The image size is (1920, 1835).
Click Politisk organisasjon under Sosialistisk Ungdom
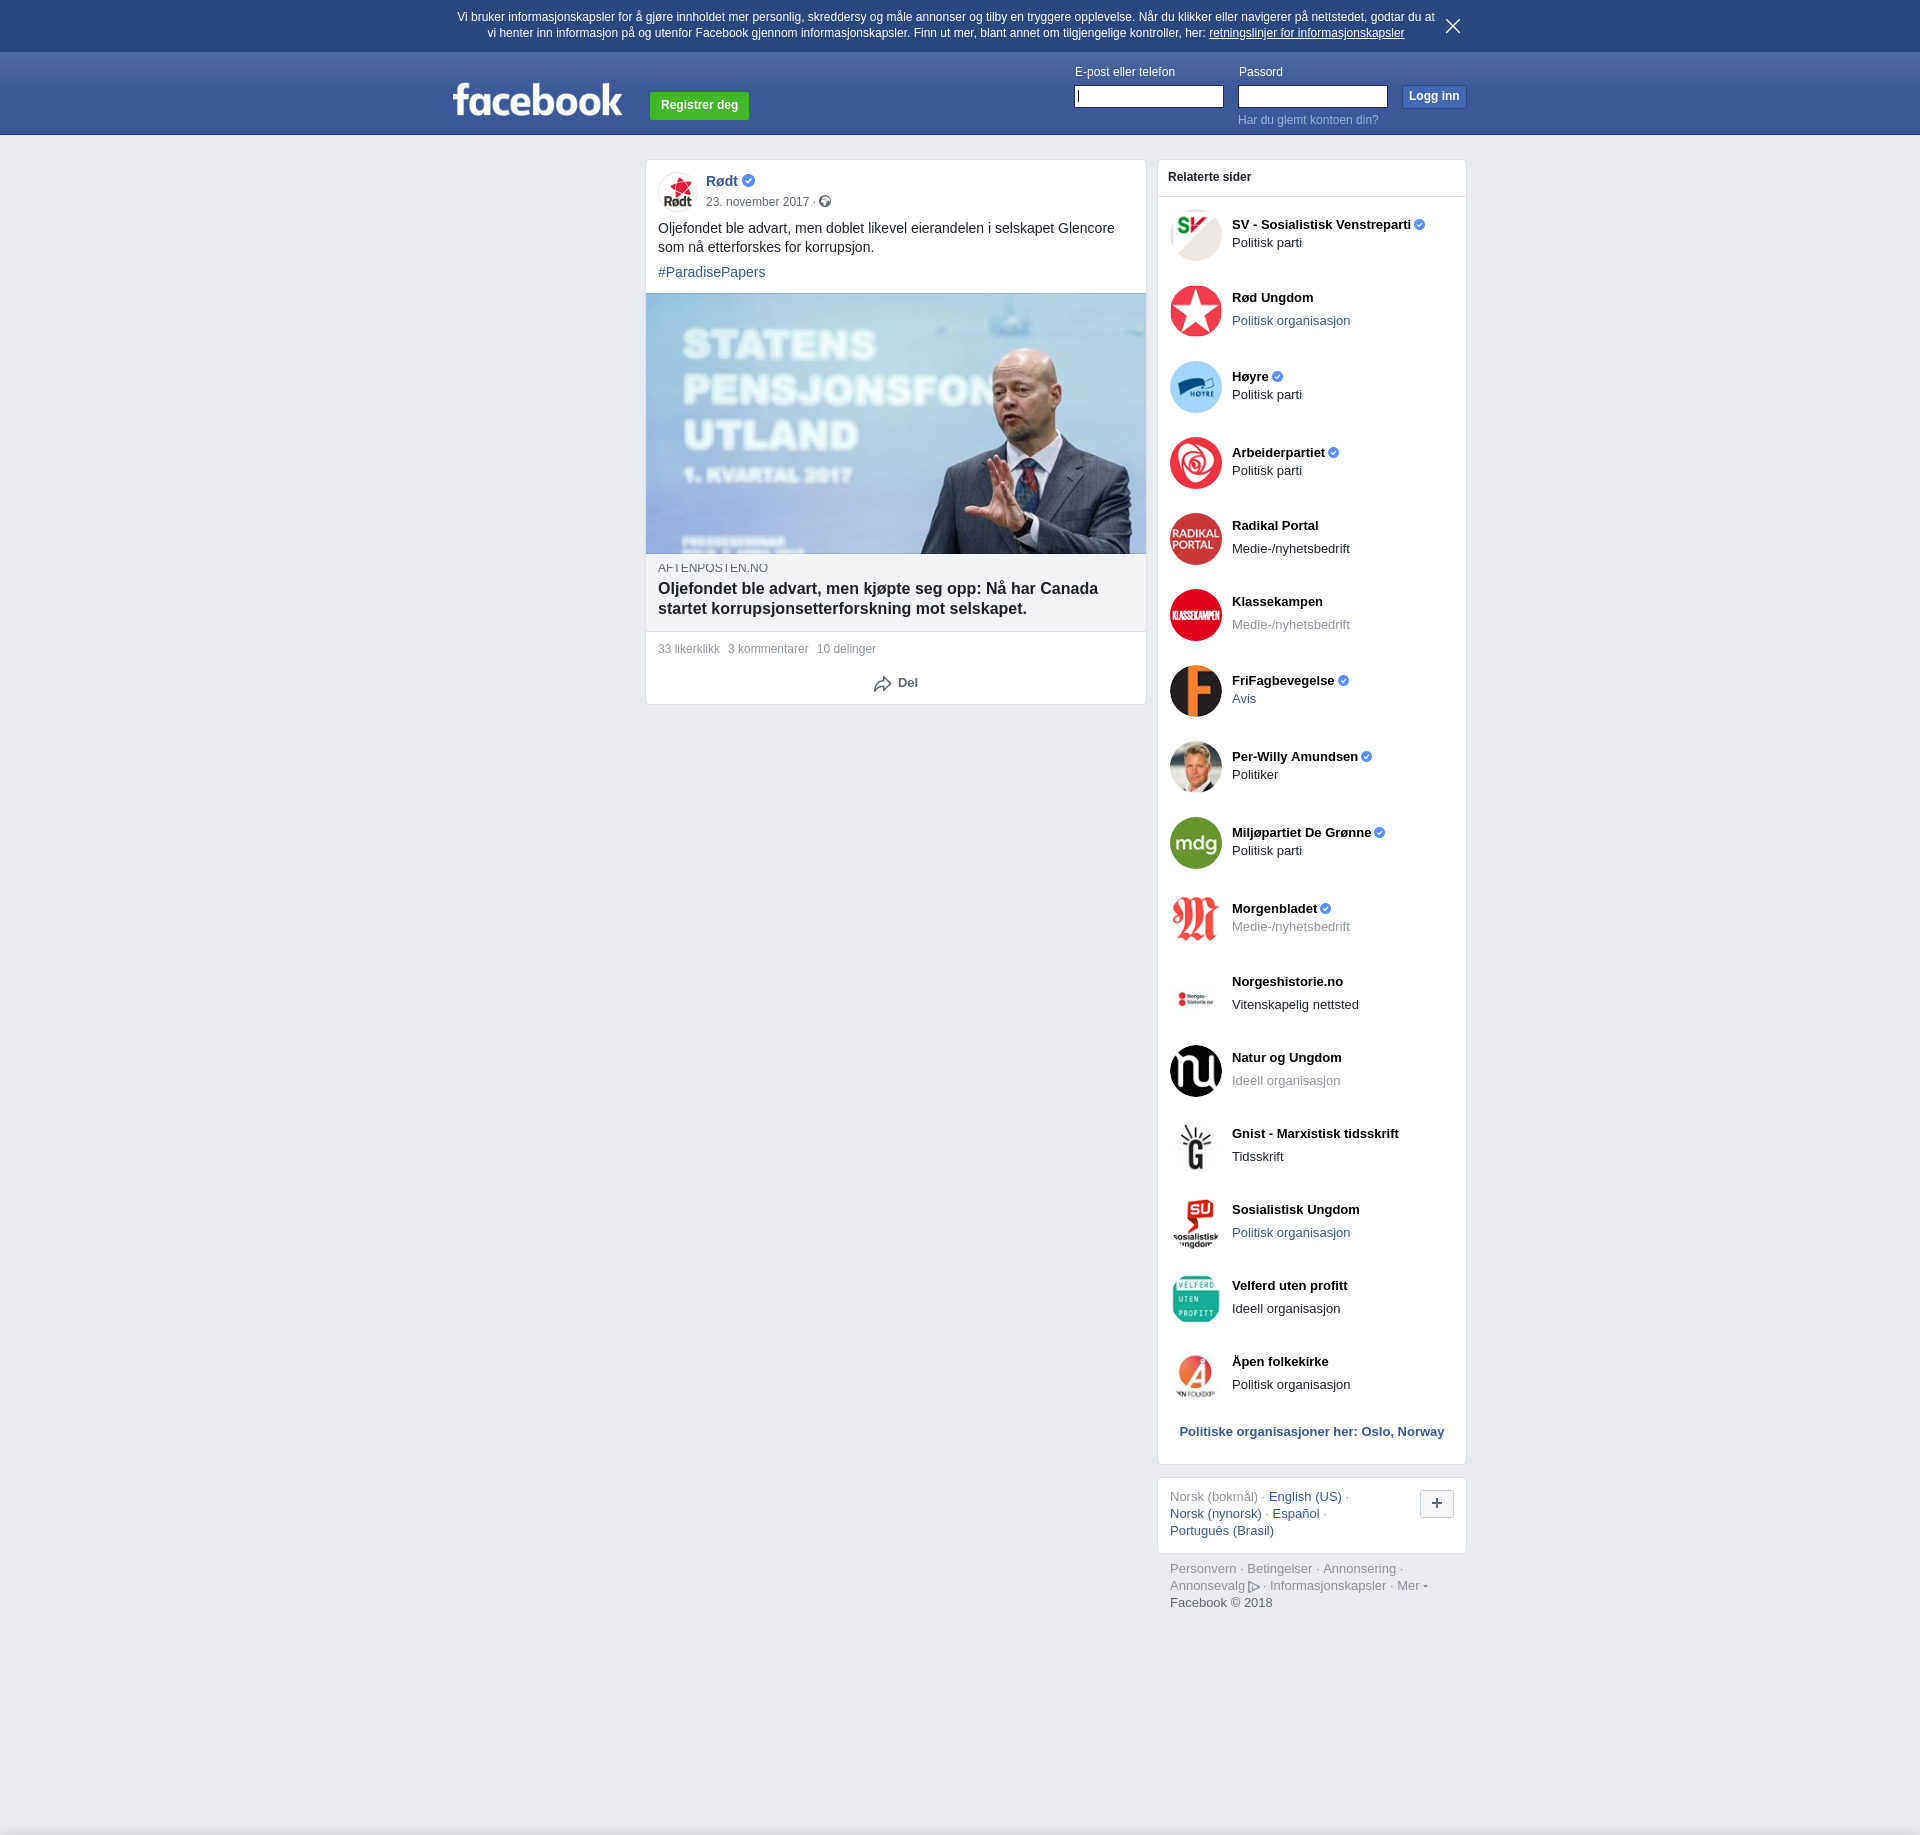click(1291, 1233)
